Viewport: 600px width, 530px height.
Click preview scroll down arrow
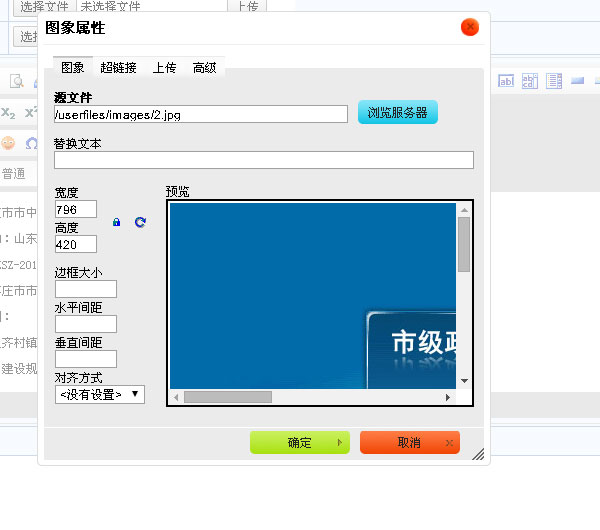[464, 381]
